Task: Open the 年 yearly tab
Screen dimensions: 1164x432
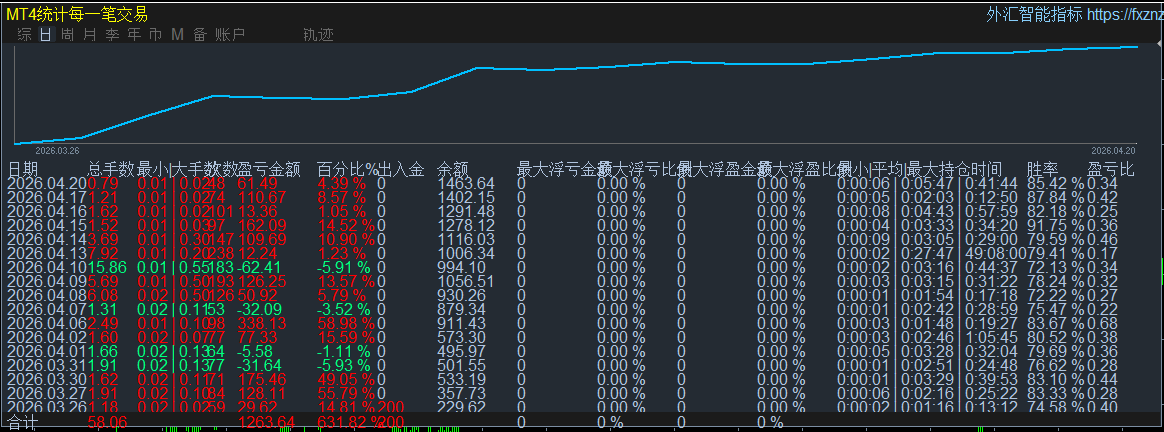Action: click(134, 34)
